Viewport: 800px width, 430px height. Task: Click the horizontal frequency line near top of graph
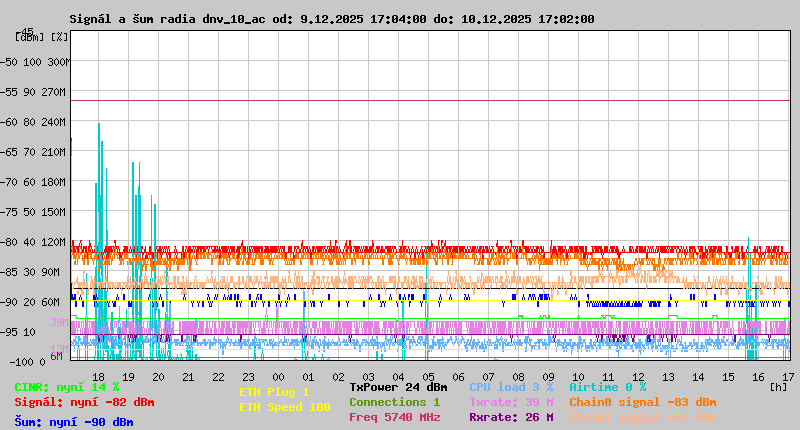(x=430, y=101)
